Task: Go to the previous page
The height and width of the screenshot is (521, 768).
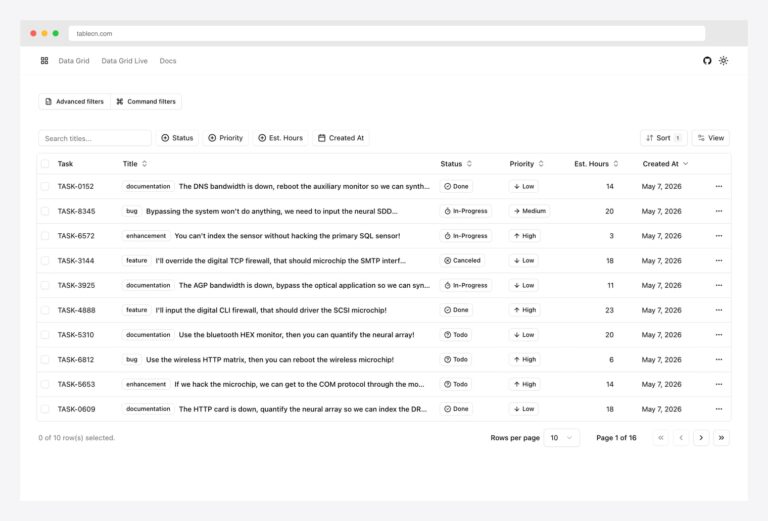Action: coord(681,438)
